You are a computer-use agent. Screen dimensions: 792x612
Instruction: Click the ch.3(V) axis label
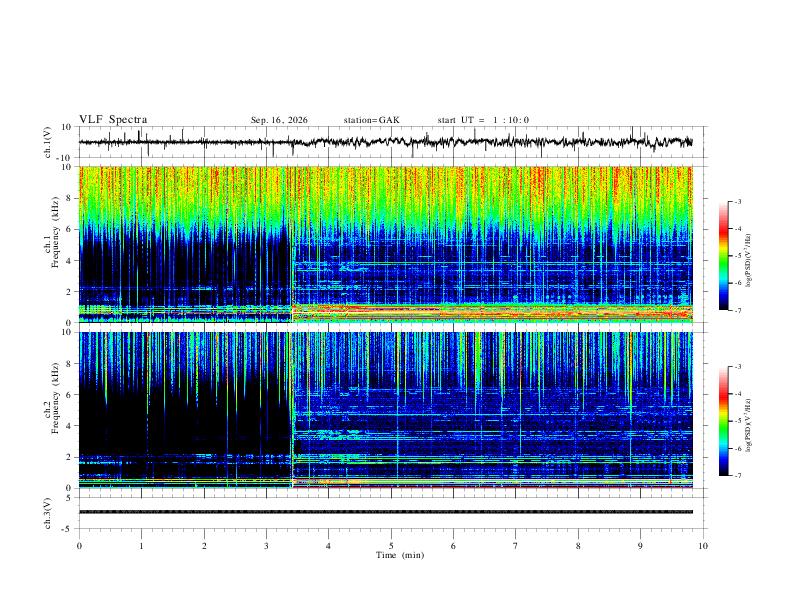coord(48,514)
